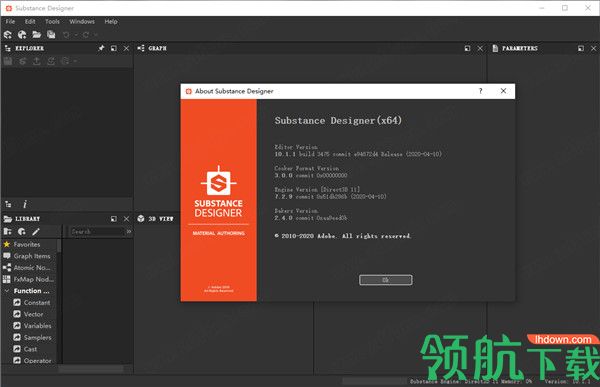Click the Explorer publish icon
The height and width of the screenshot is (387, 600).
click(51, 61)
